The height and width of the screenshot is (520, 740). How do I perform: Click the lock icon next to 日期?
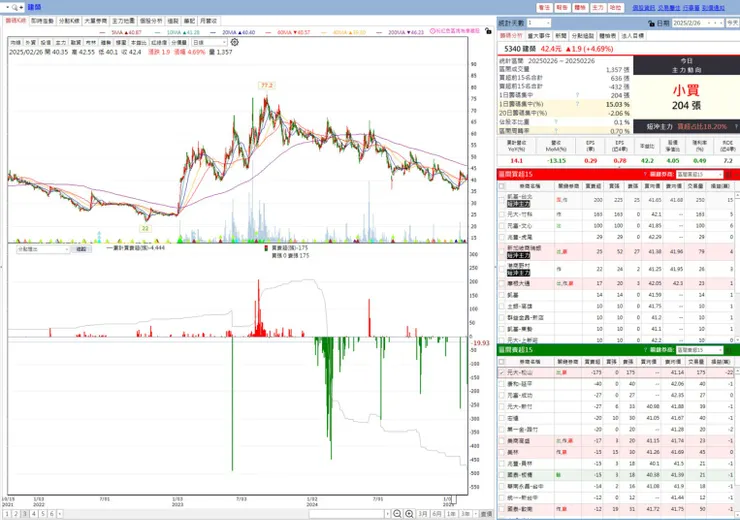click(x=651, y=23)
